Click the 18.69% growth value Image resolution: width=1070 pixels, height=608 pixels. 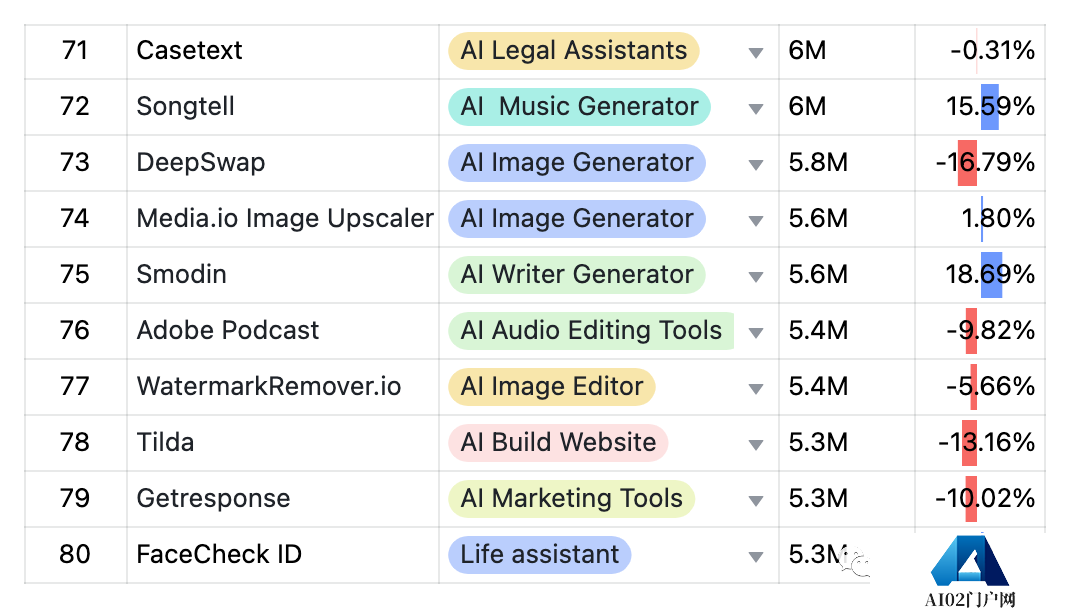[990, 275]
